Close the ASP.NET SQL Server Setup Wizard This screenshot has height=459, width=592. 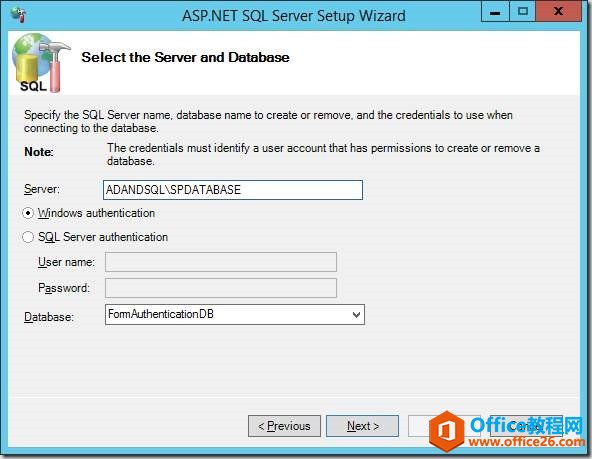(558, 12)
